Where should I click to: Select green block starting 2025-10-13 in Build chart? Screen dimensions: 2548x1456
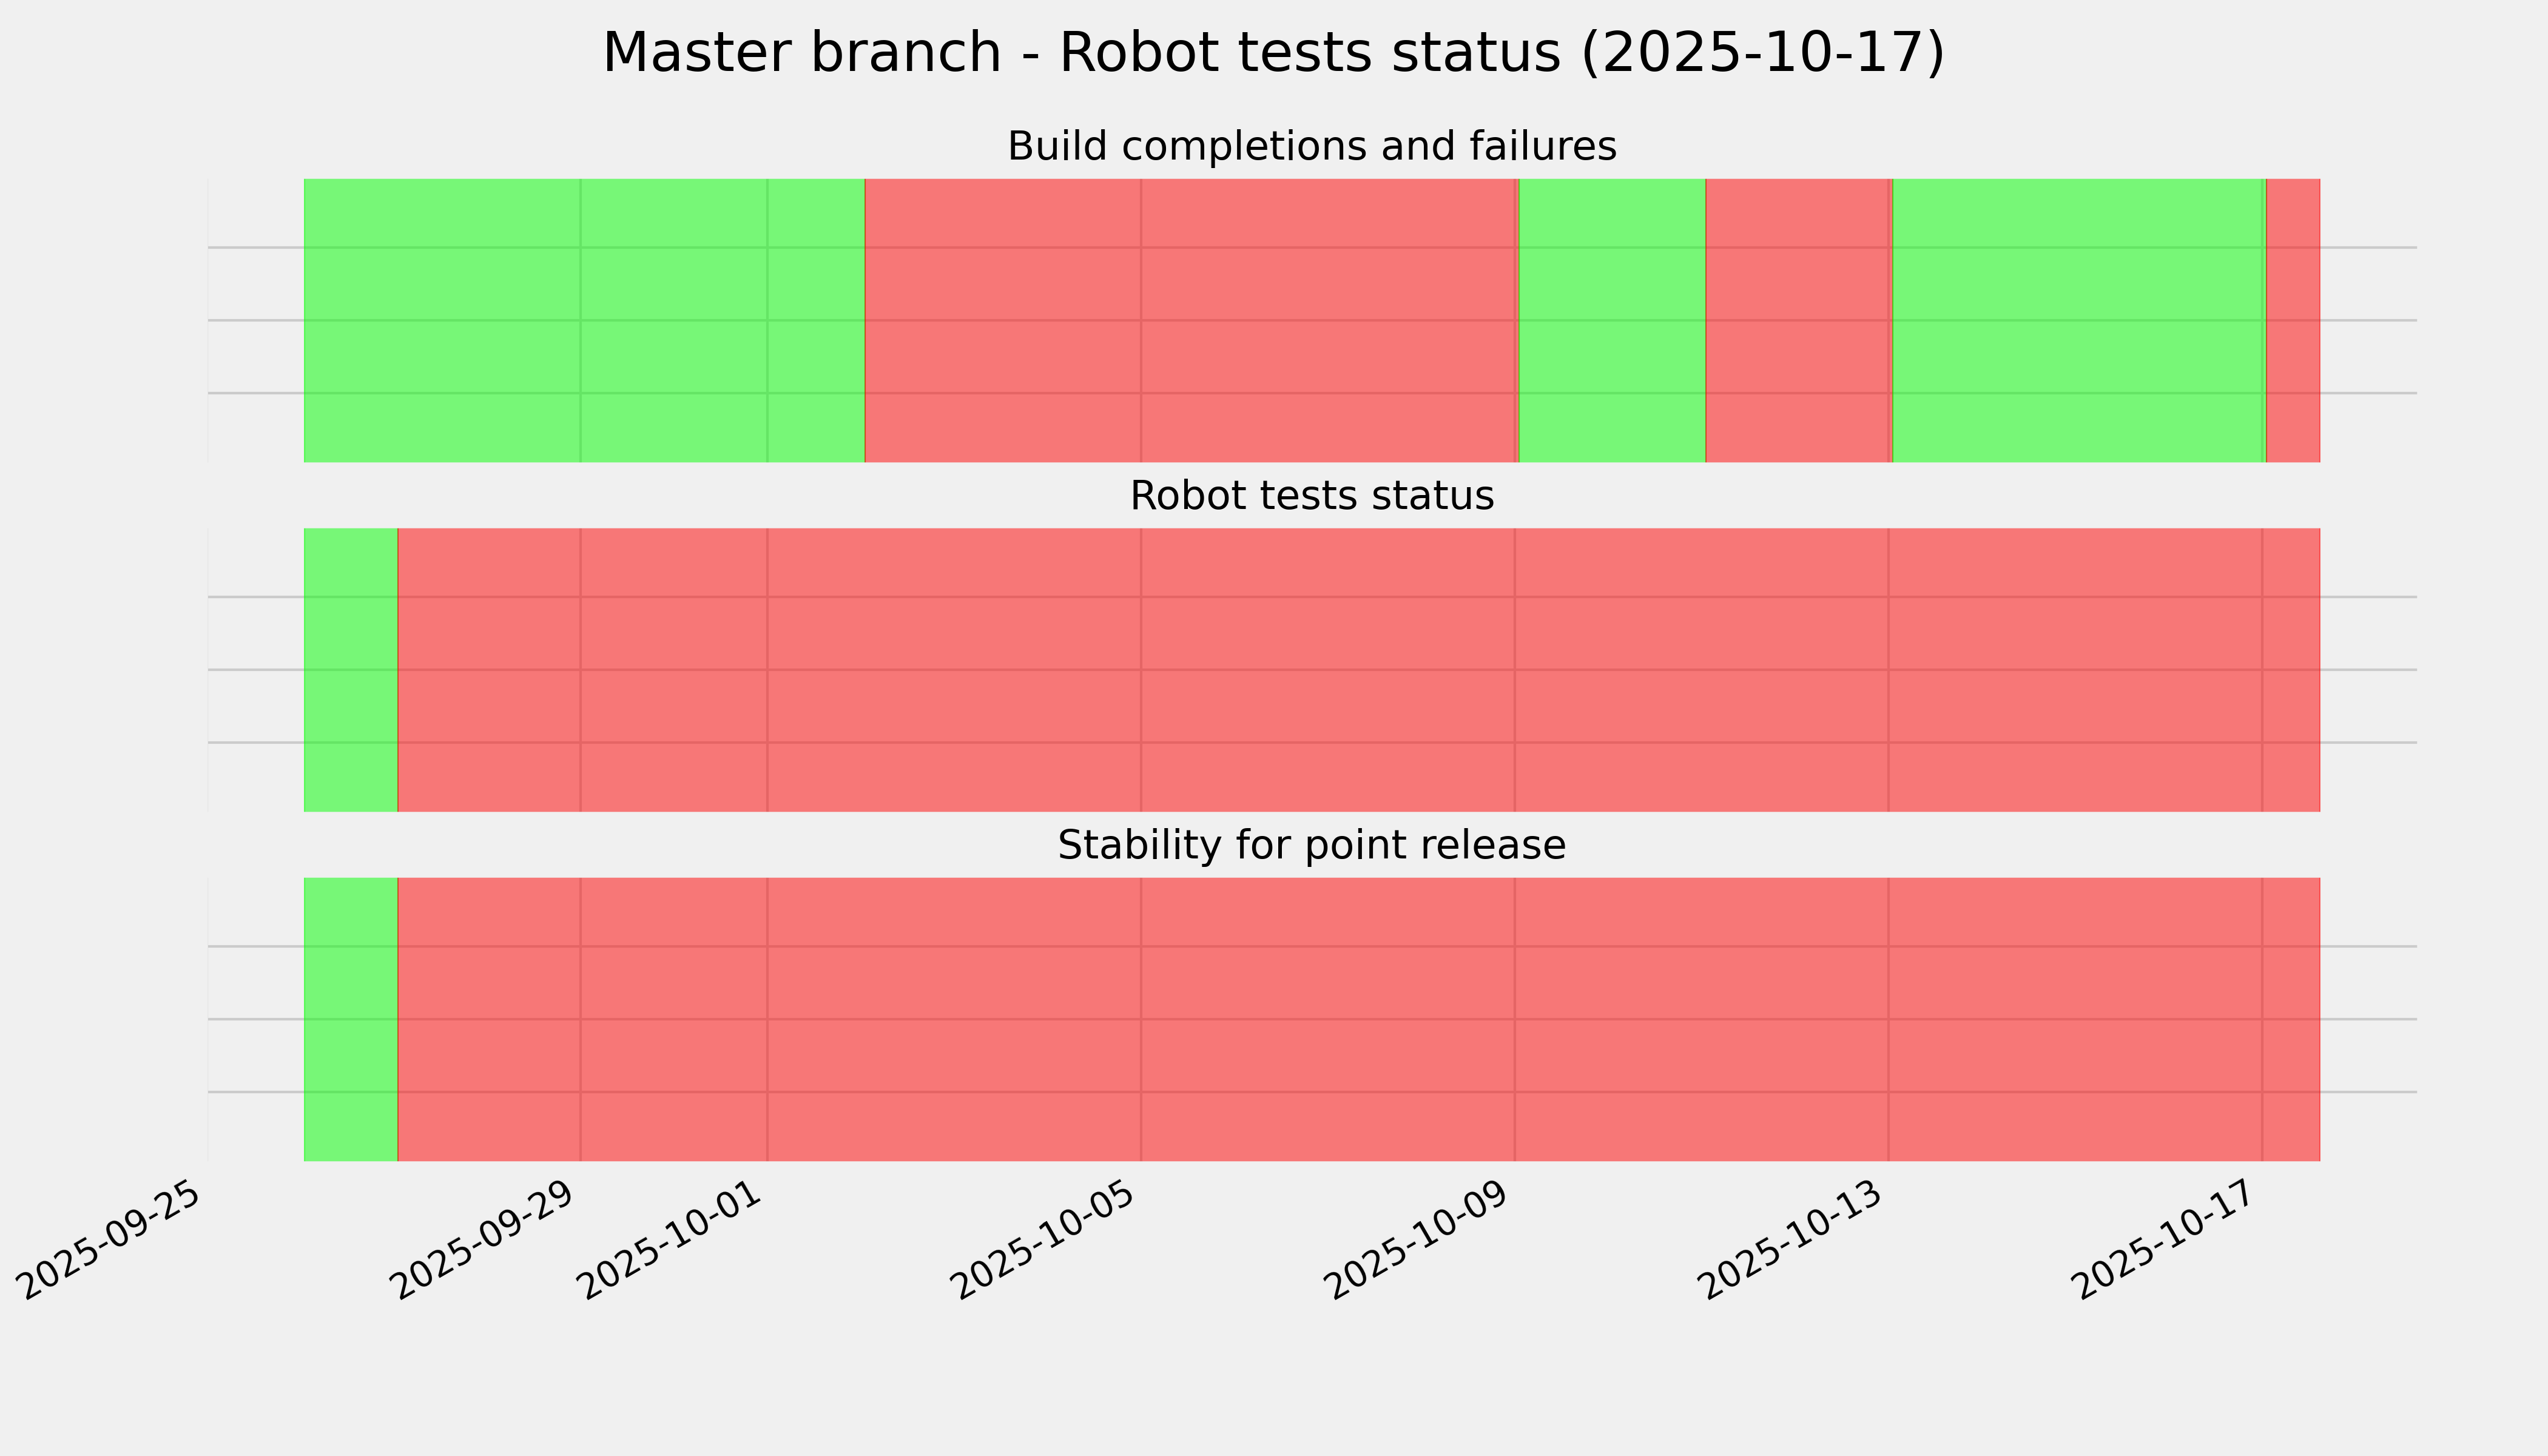2078,320
